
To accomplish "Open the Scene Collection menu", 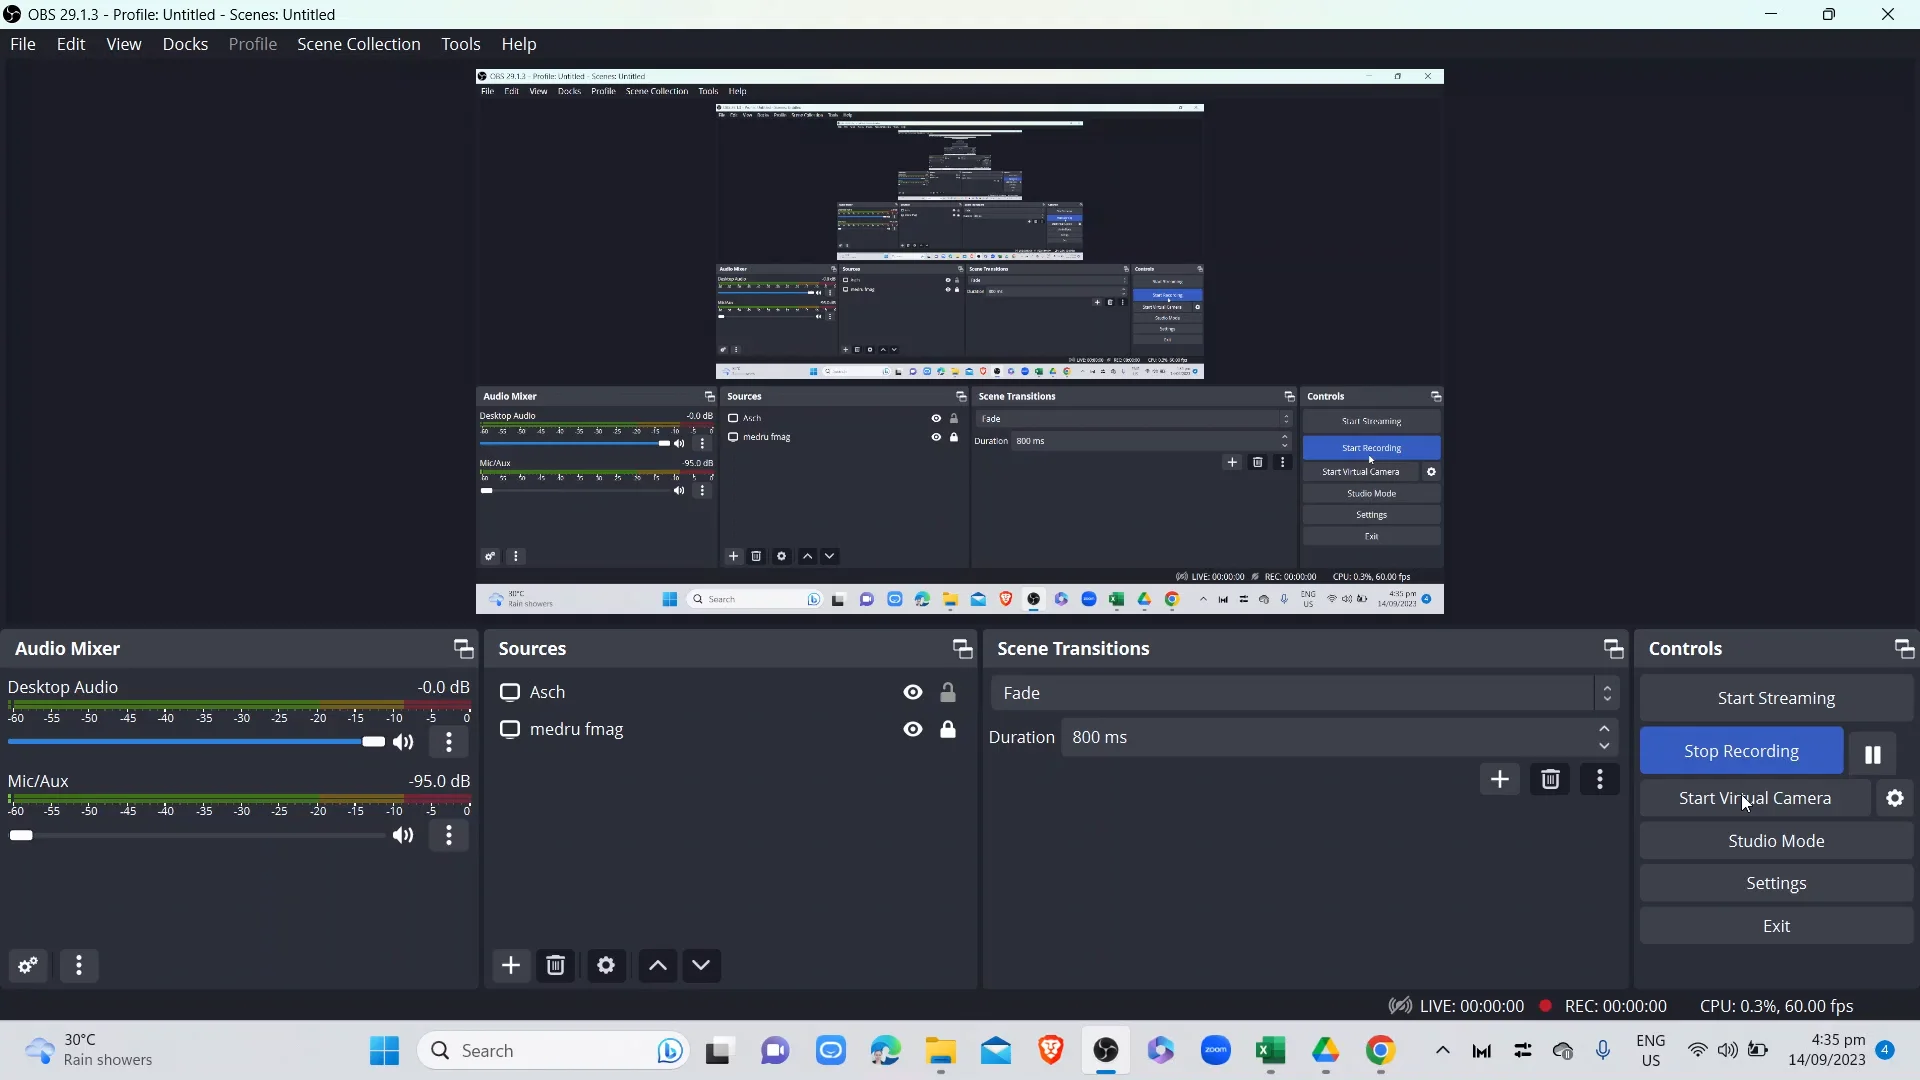I will [x=358, y=44].
